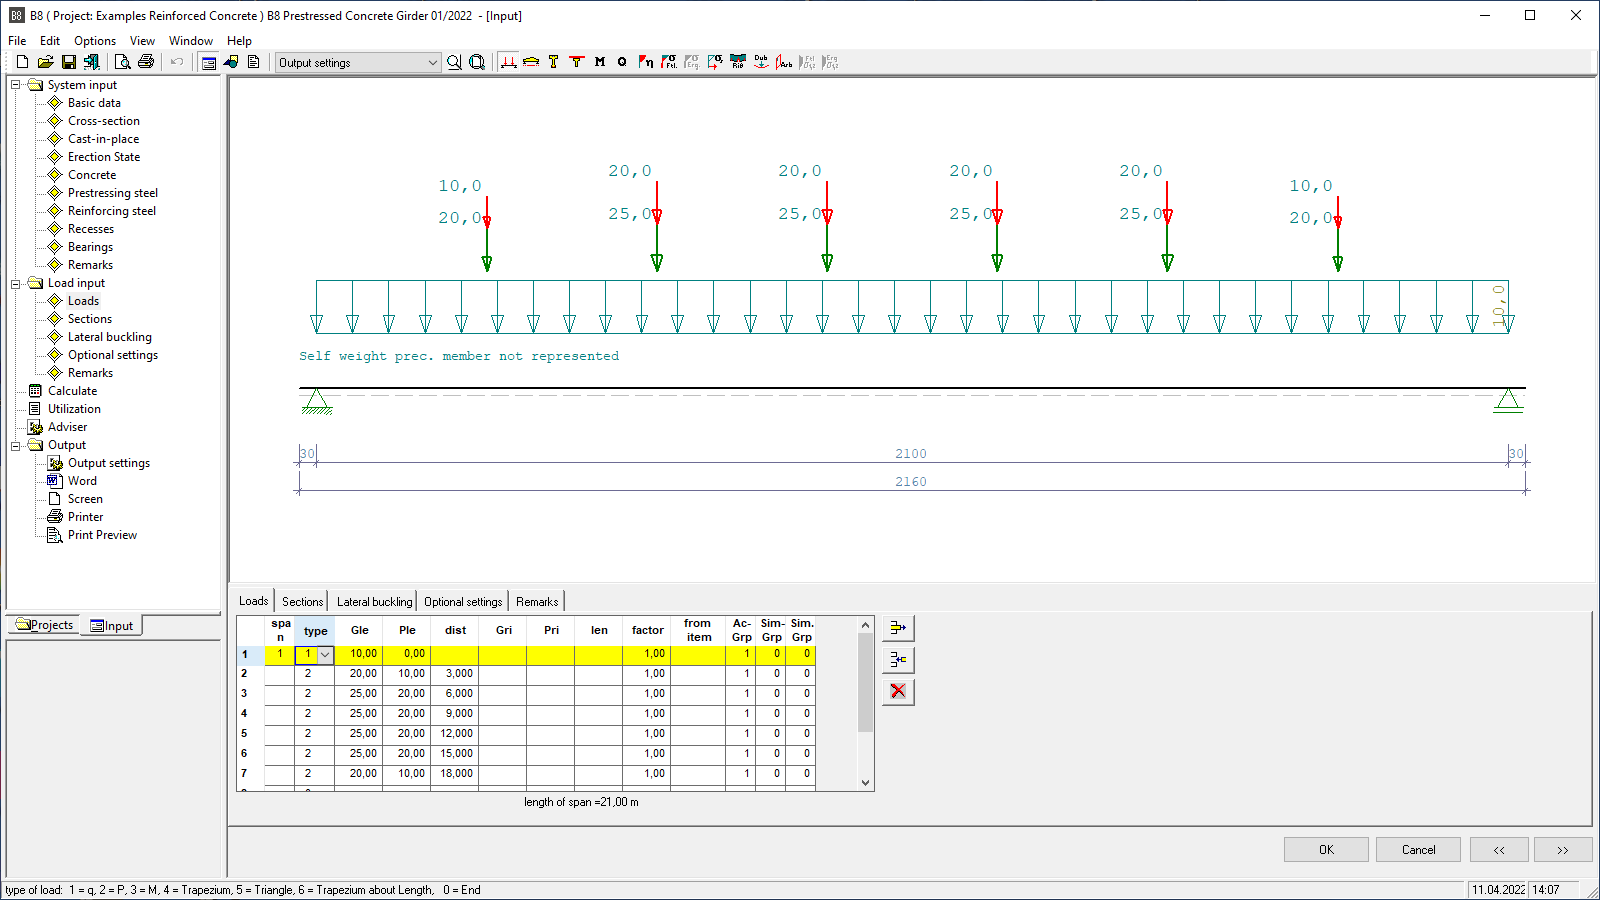Open the Edit menu

(x=50, y=41)
